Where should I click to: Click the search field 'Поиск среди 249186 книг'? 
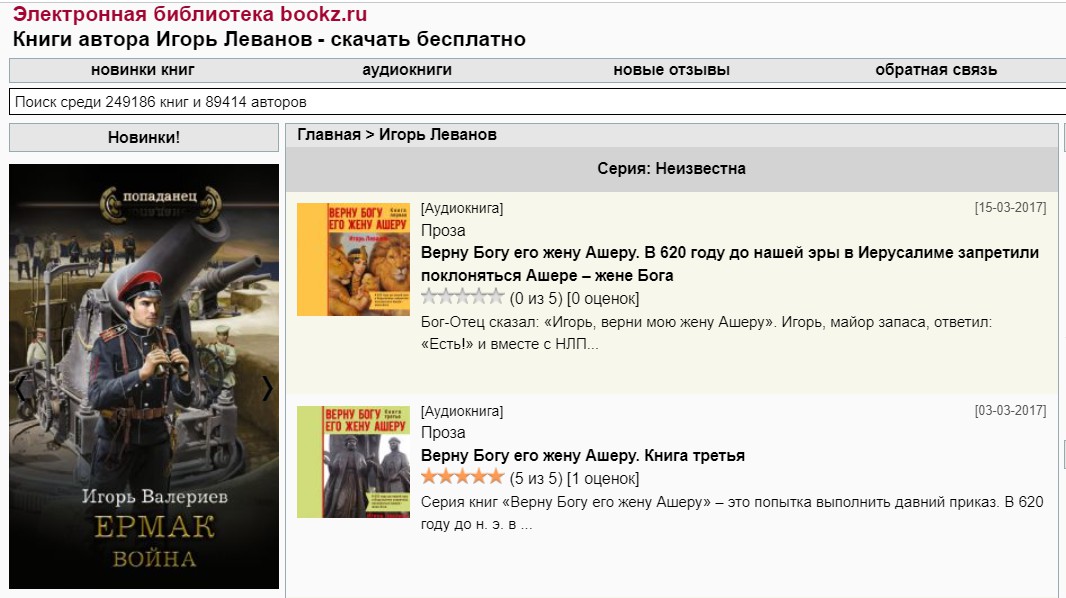538,102
